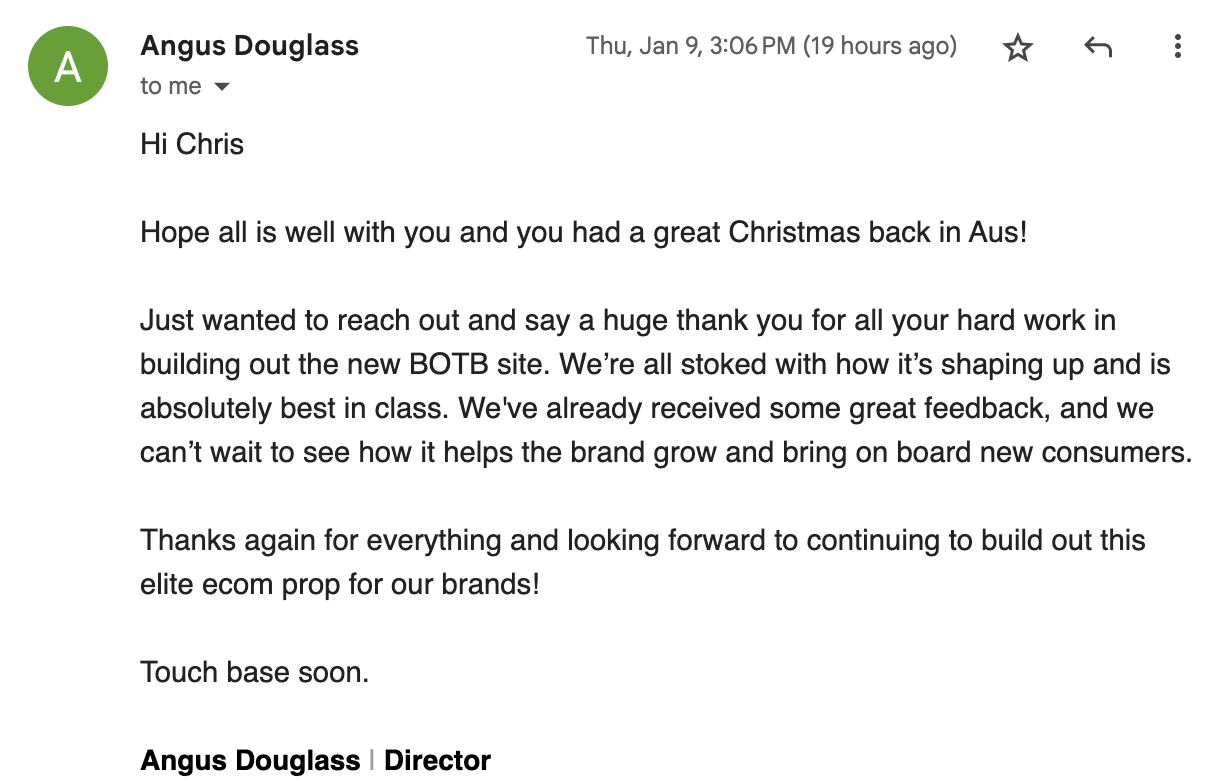Viewport: 1228px width, 780px height.
Task: Click the 'Thanks again for everything' line
Action: coord(643,540)
